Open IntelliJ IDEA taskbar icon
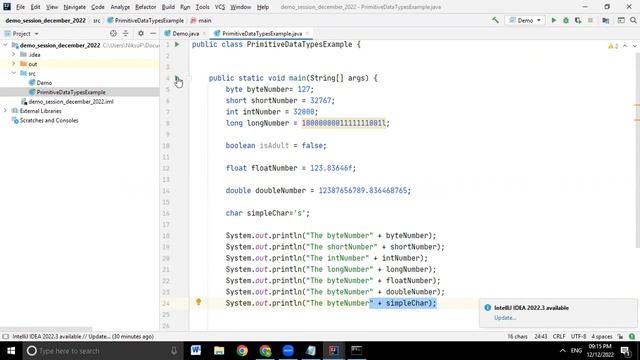This screenshot has height=360, width=640. click(x=334, y=350)
